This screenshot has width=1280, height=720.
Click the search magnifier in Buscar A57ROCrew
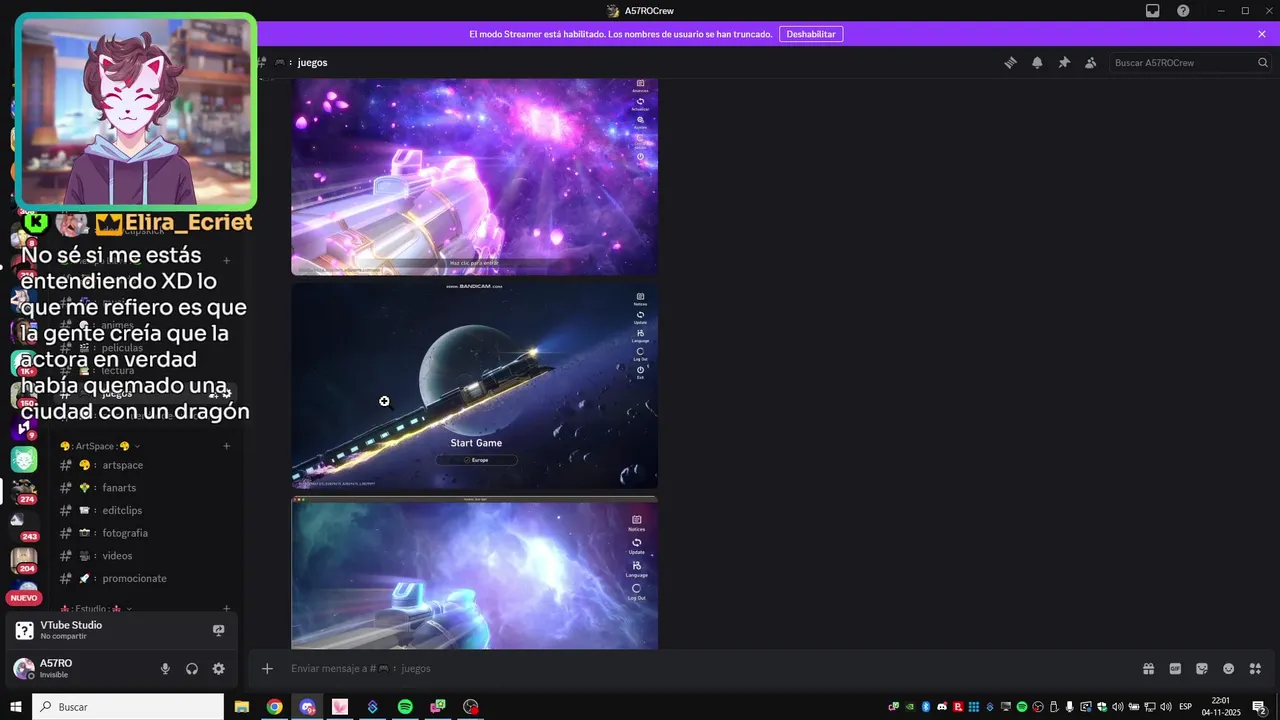tap(1262, 62)
